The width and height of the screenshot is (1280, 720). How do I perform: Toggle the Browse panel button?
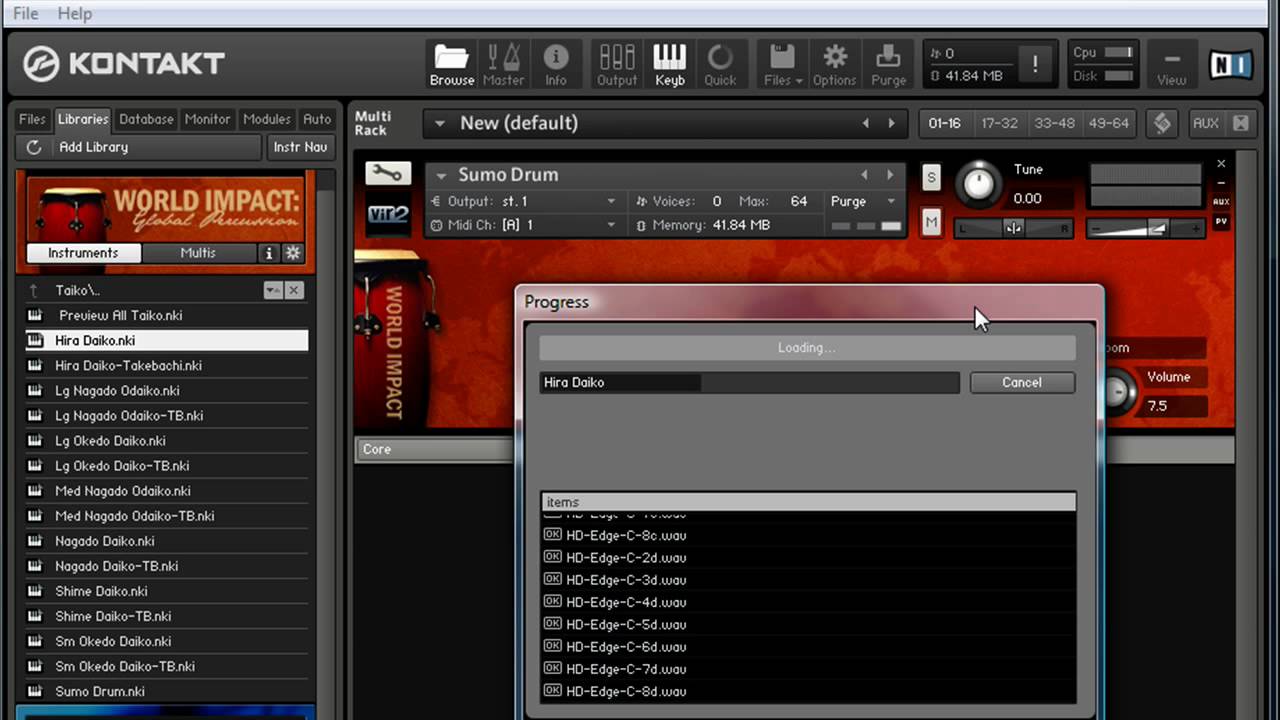(452, 64)
